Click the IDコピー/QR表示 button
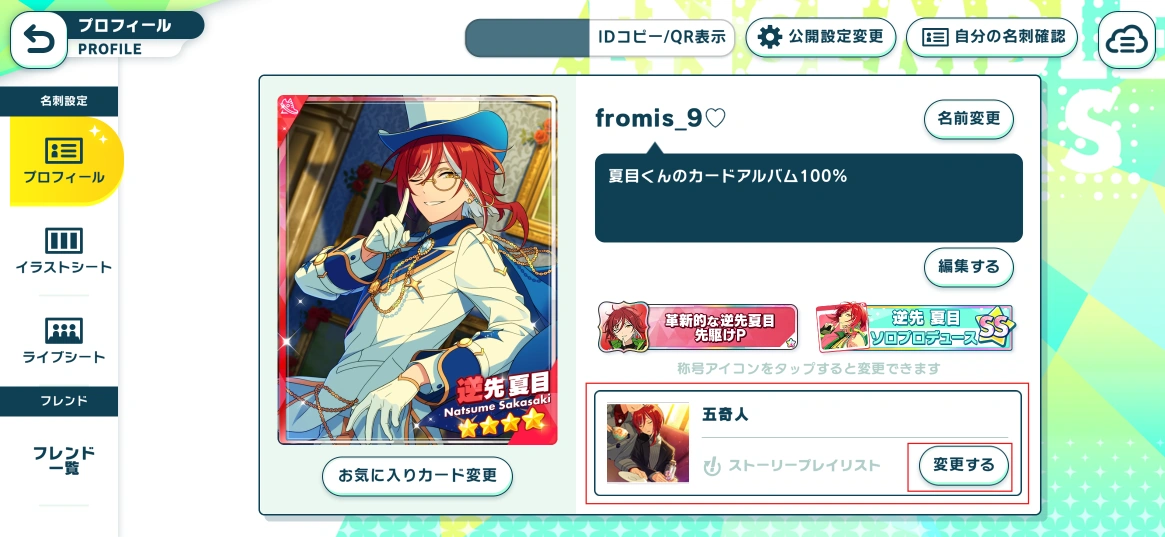 (x=661, y=37)
